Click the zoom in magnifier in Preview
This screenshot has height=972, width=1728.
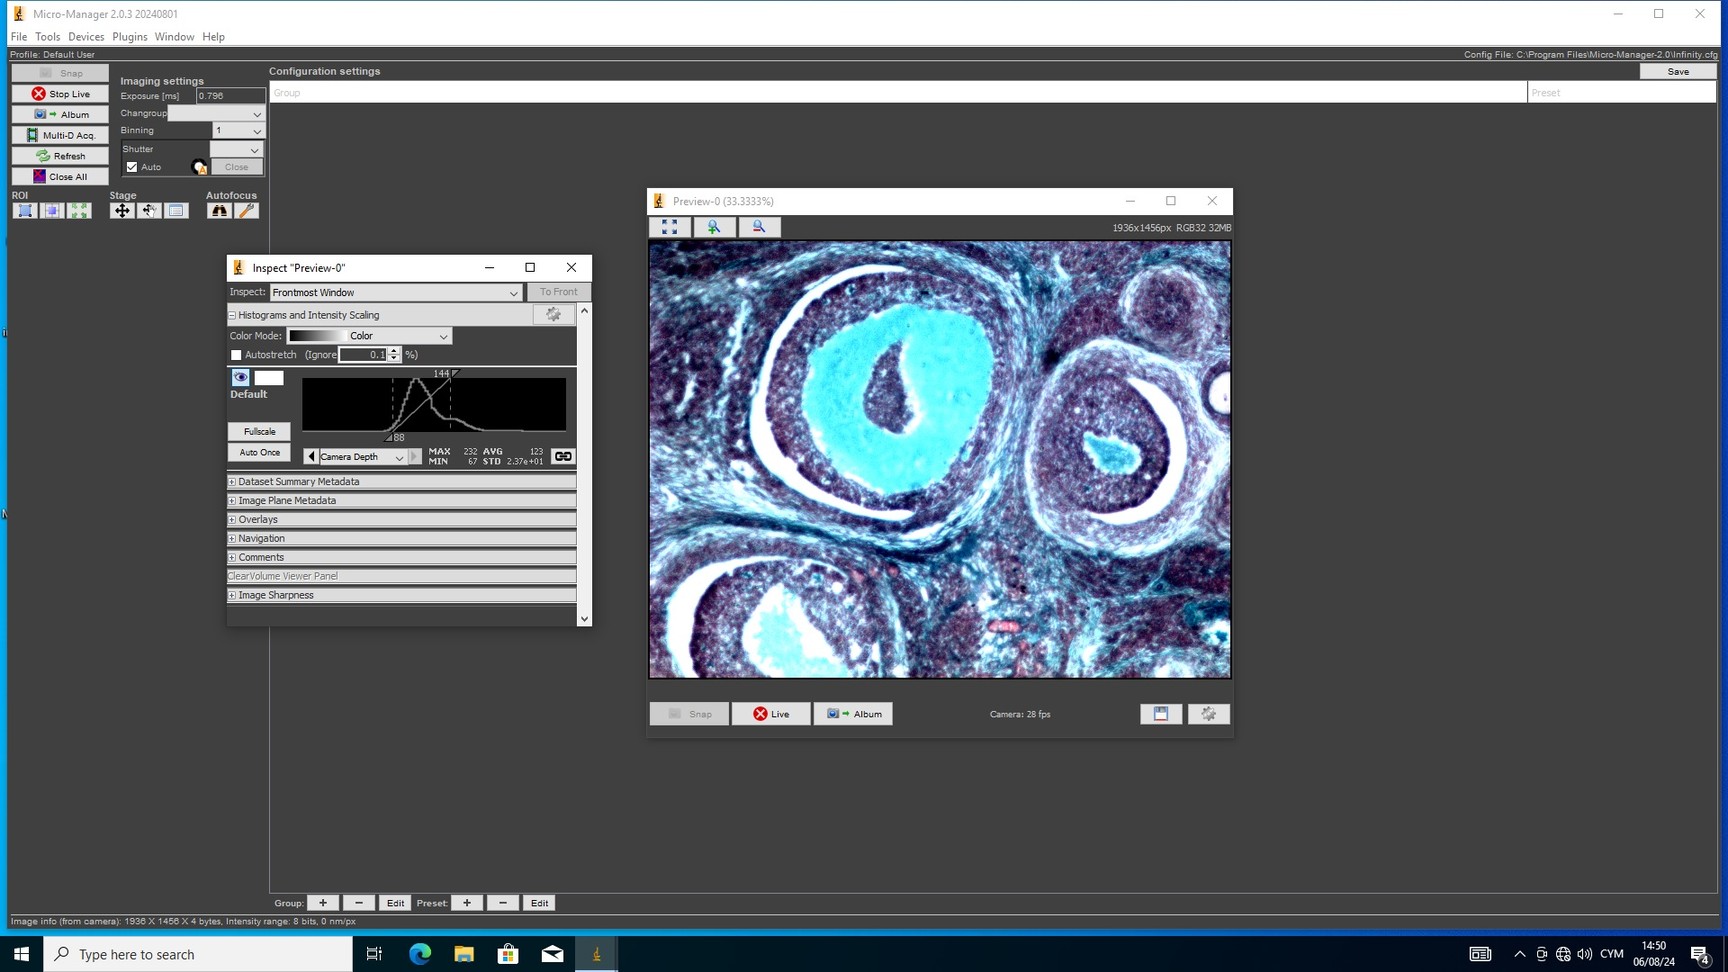[714, 227]
